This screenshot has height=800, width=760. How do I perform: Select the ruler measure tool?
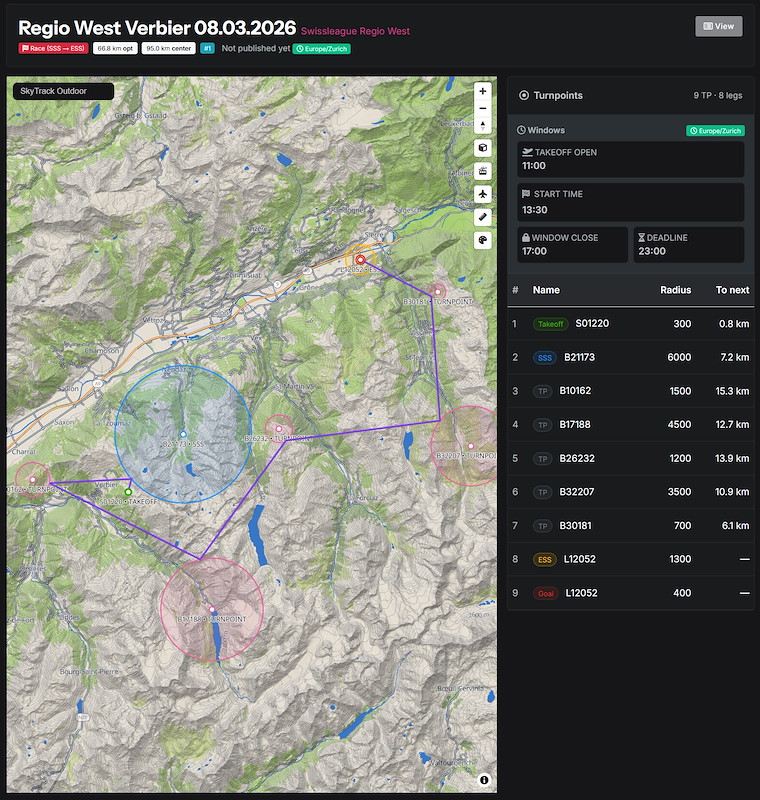coord(483,216)
